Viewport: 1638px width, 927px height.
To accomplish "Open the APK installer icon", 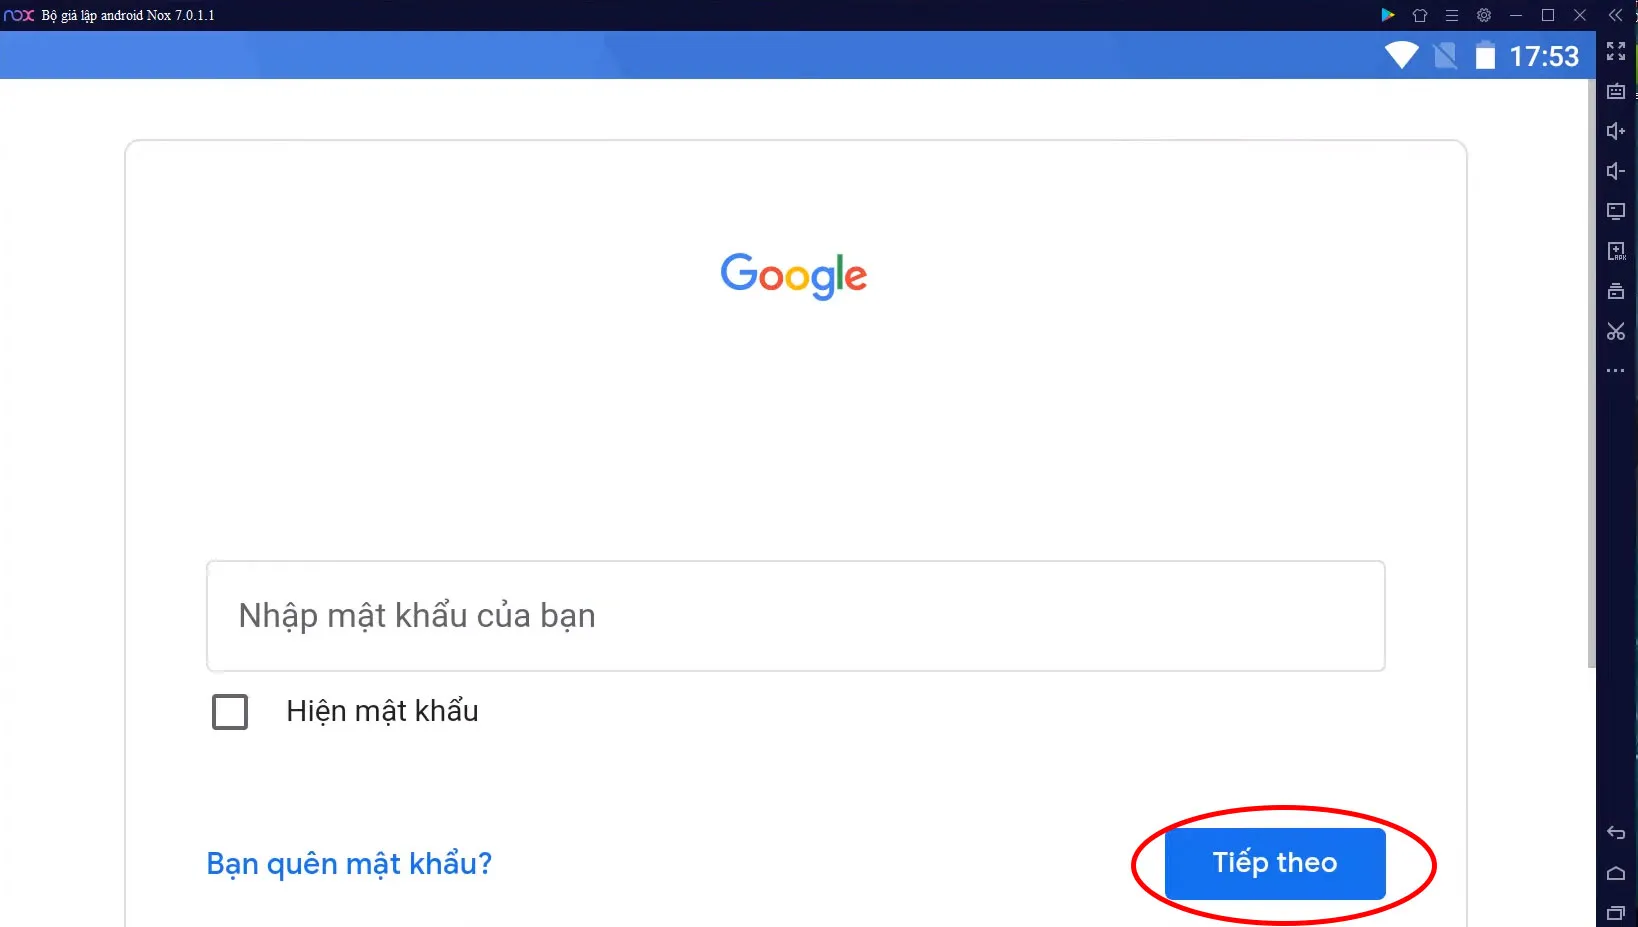I will (x=1616, y=251).
